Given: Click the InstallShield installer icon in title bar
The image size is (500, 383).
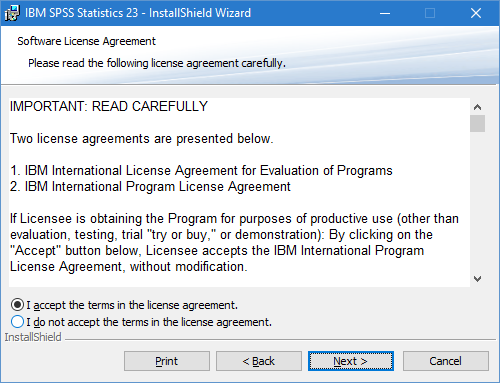Looking at the screenshot, I should pyautogui.click(x=12, y=13).
